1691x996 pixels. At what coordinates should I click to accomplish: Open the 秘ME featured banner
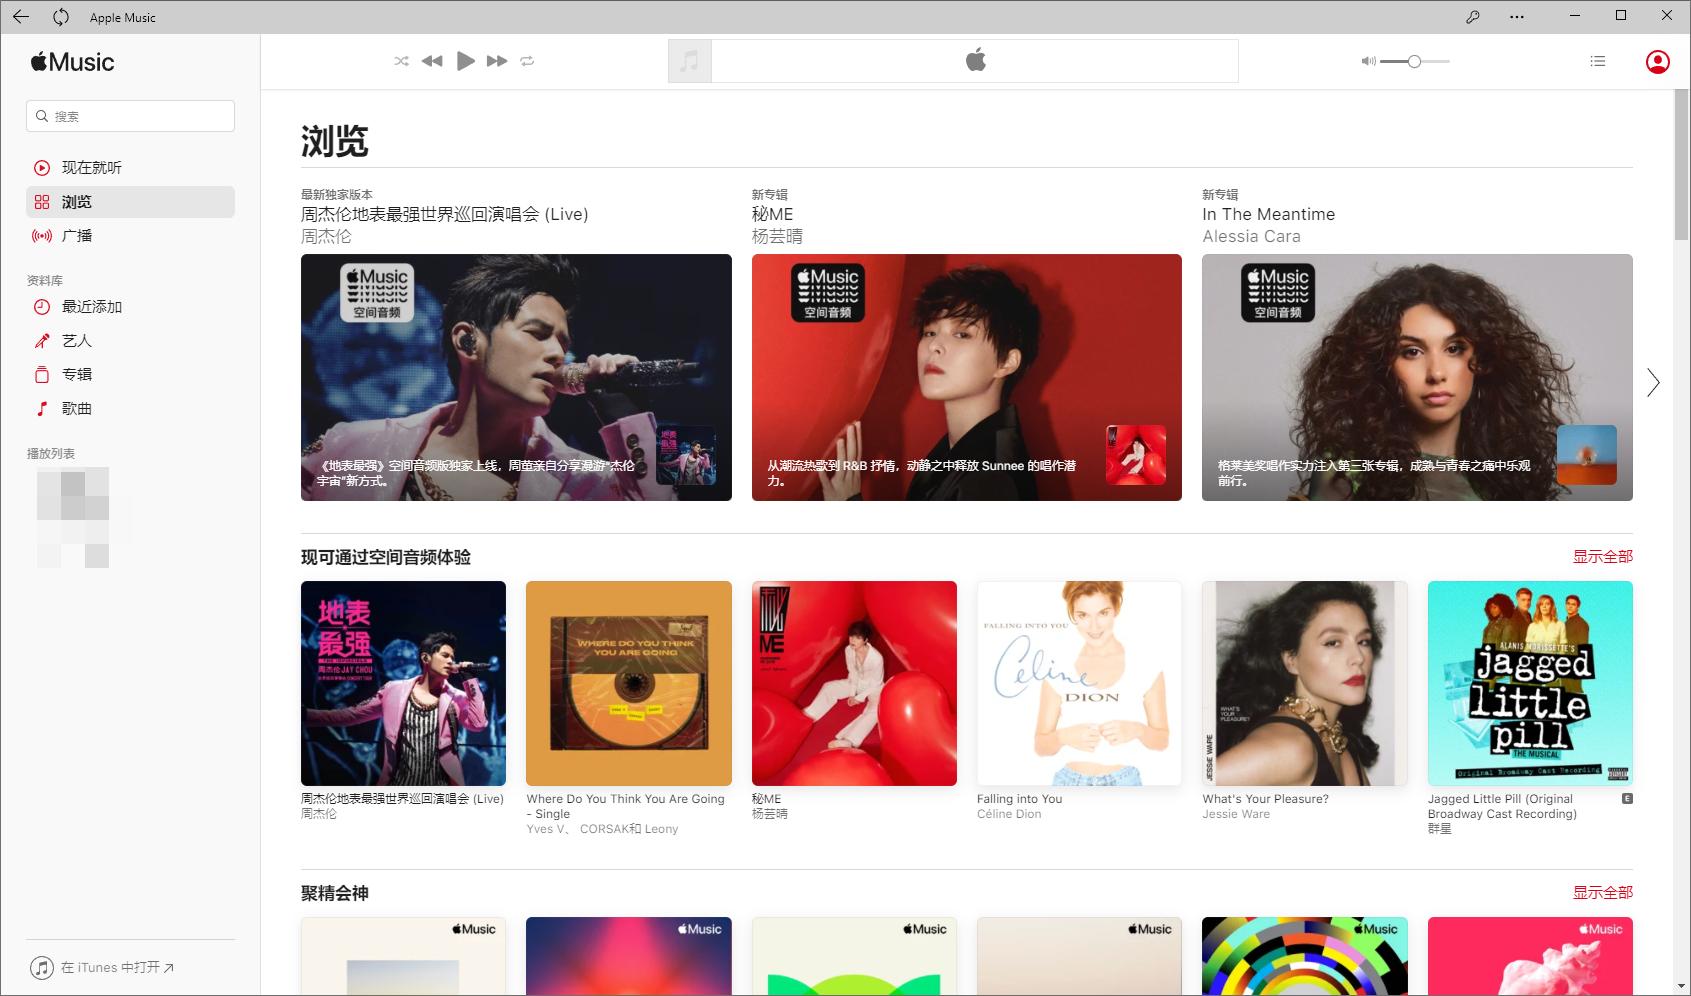click(967, 377)
